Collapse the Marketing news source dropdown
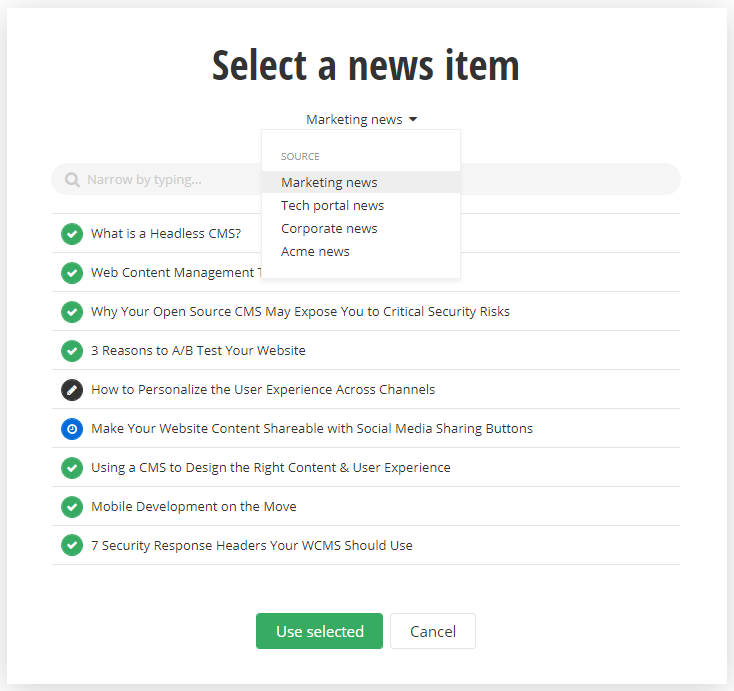The height and width of the screenshot is (691, 734). 355,120
